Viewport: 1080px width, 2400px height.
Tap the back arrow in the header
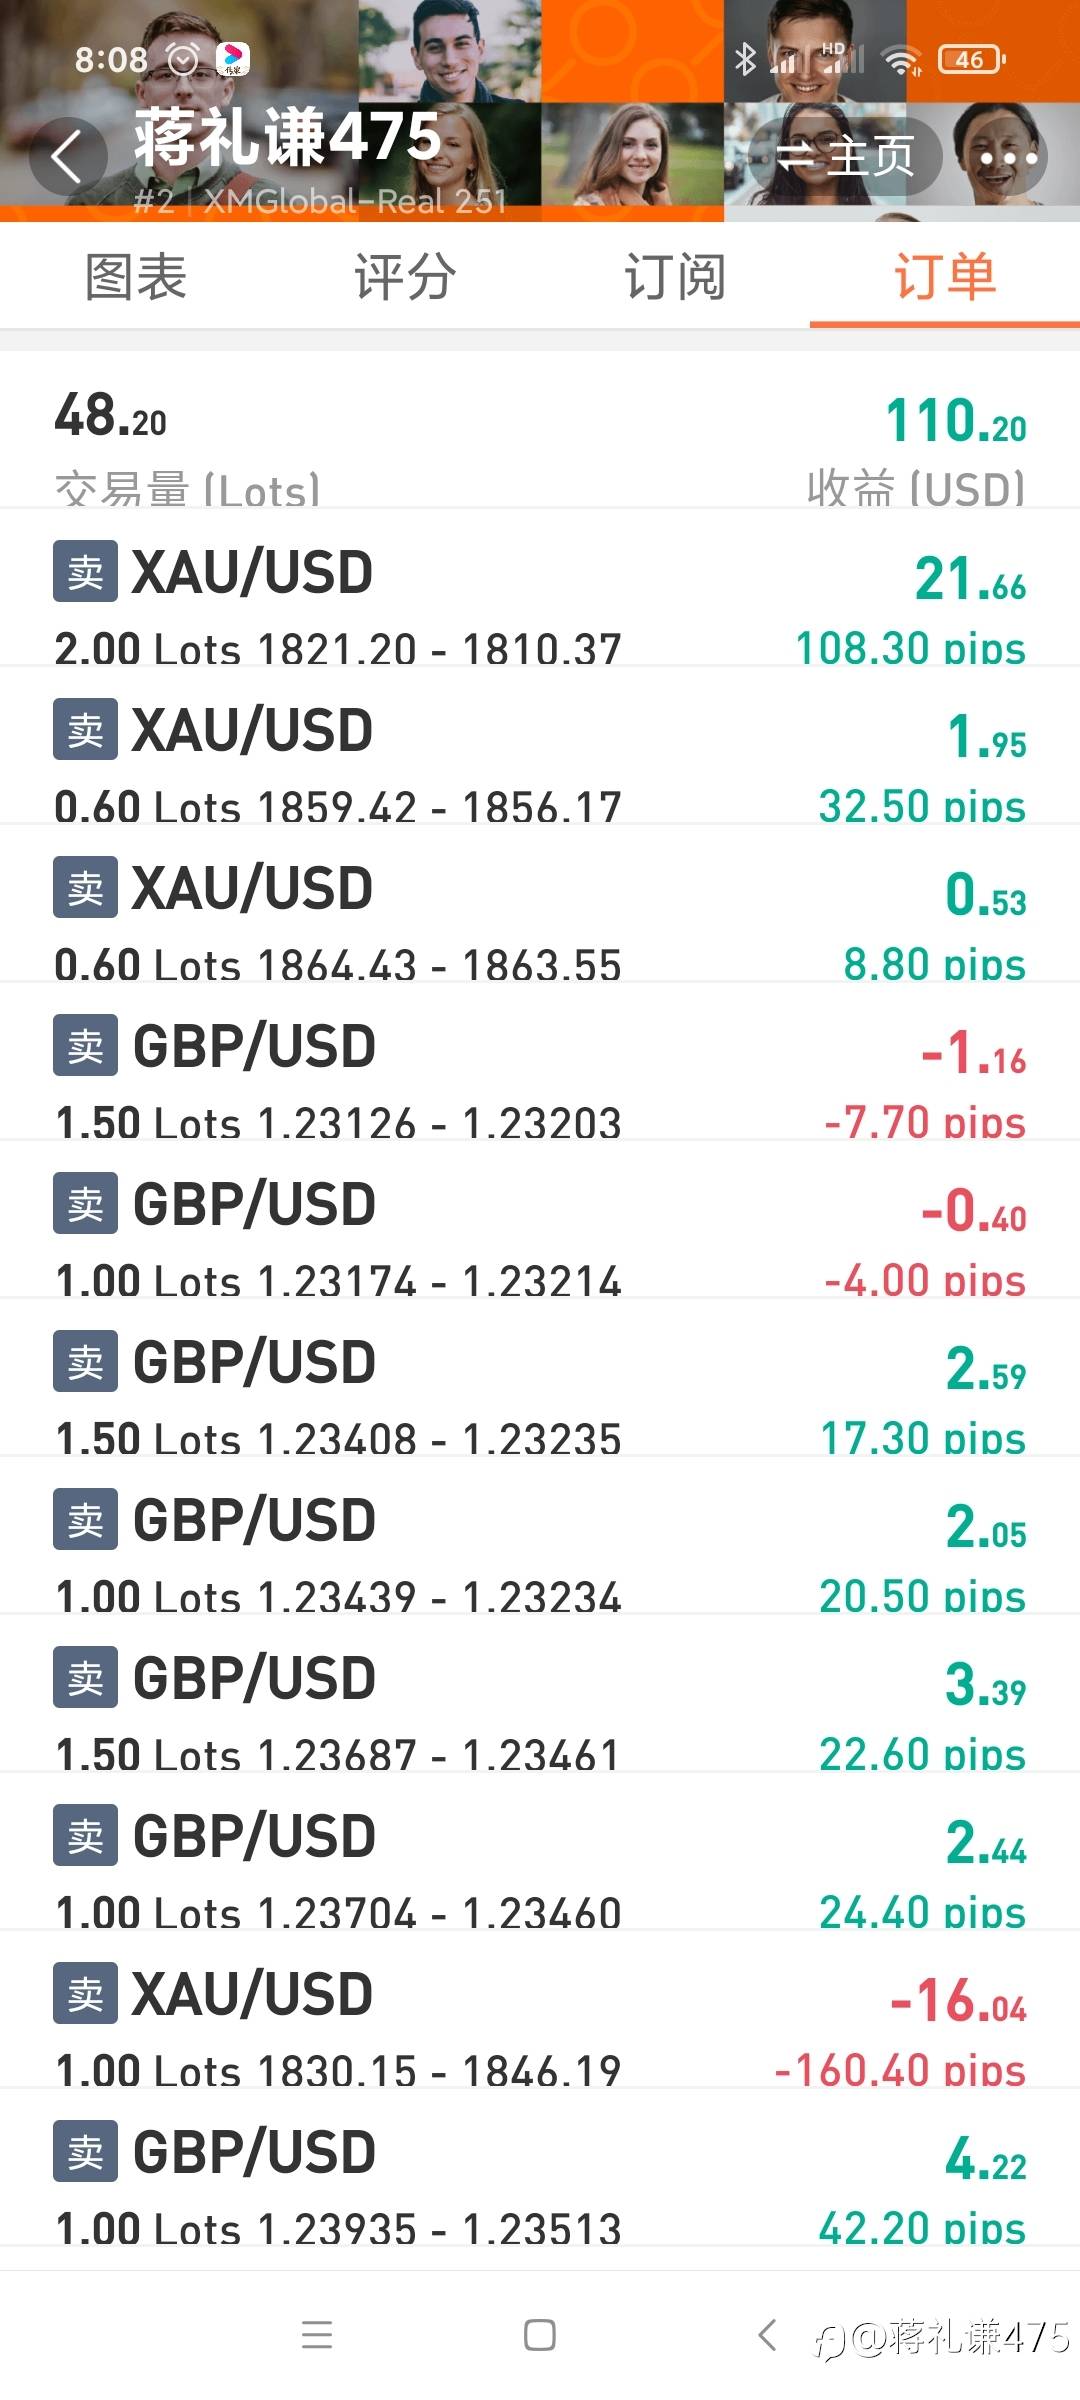click(67, 157)
